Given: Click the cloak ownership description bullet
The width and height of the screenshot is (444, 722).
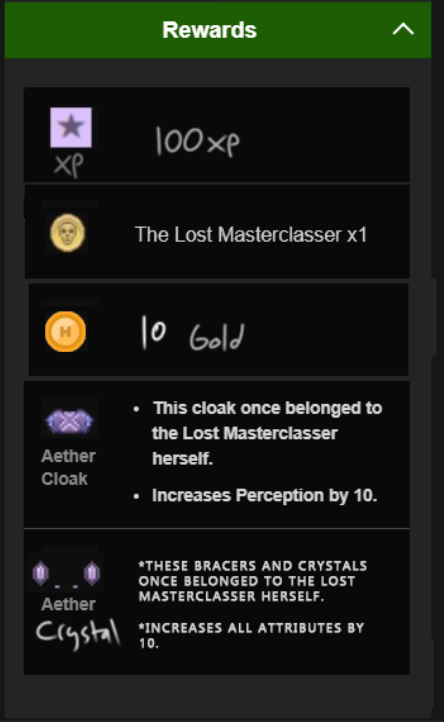Looking at the screenshot, I should coord(267,433).
